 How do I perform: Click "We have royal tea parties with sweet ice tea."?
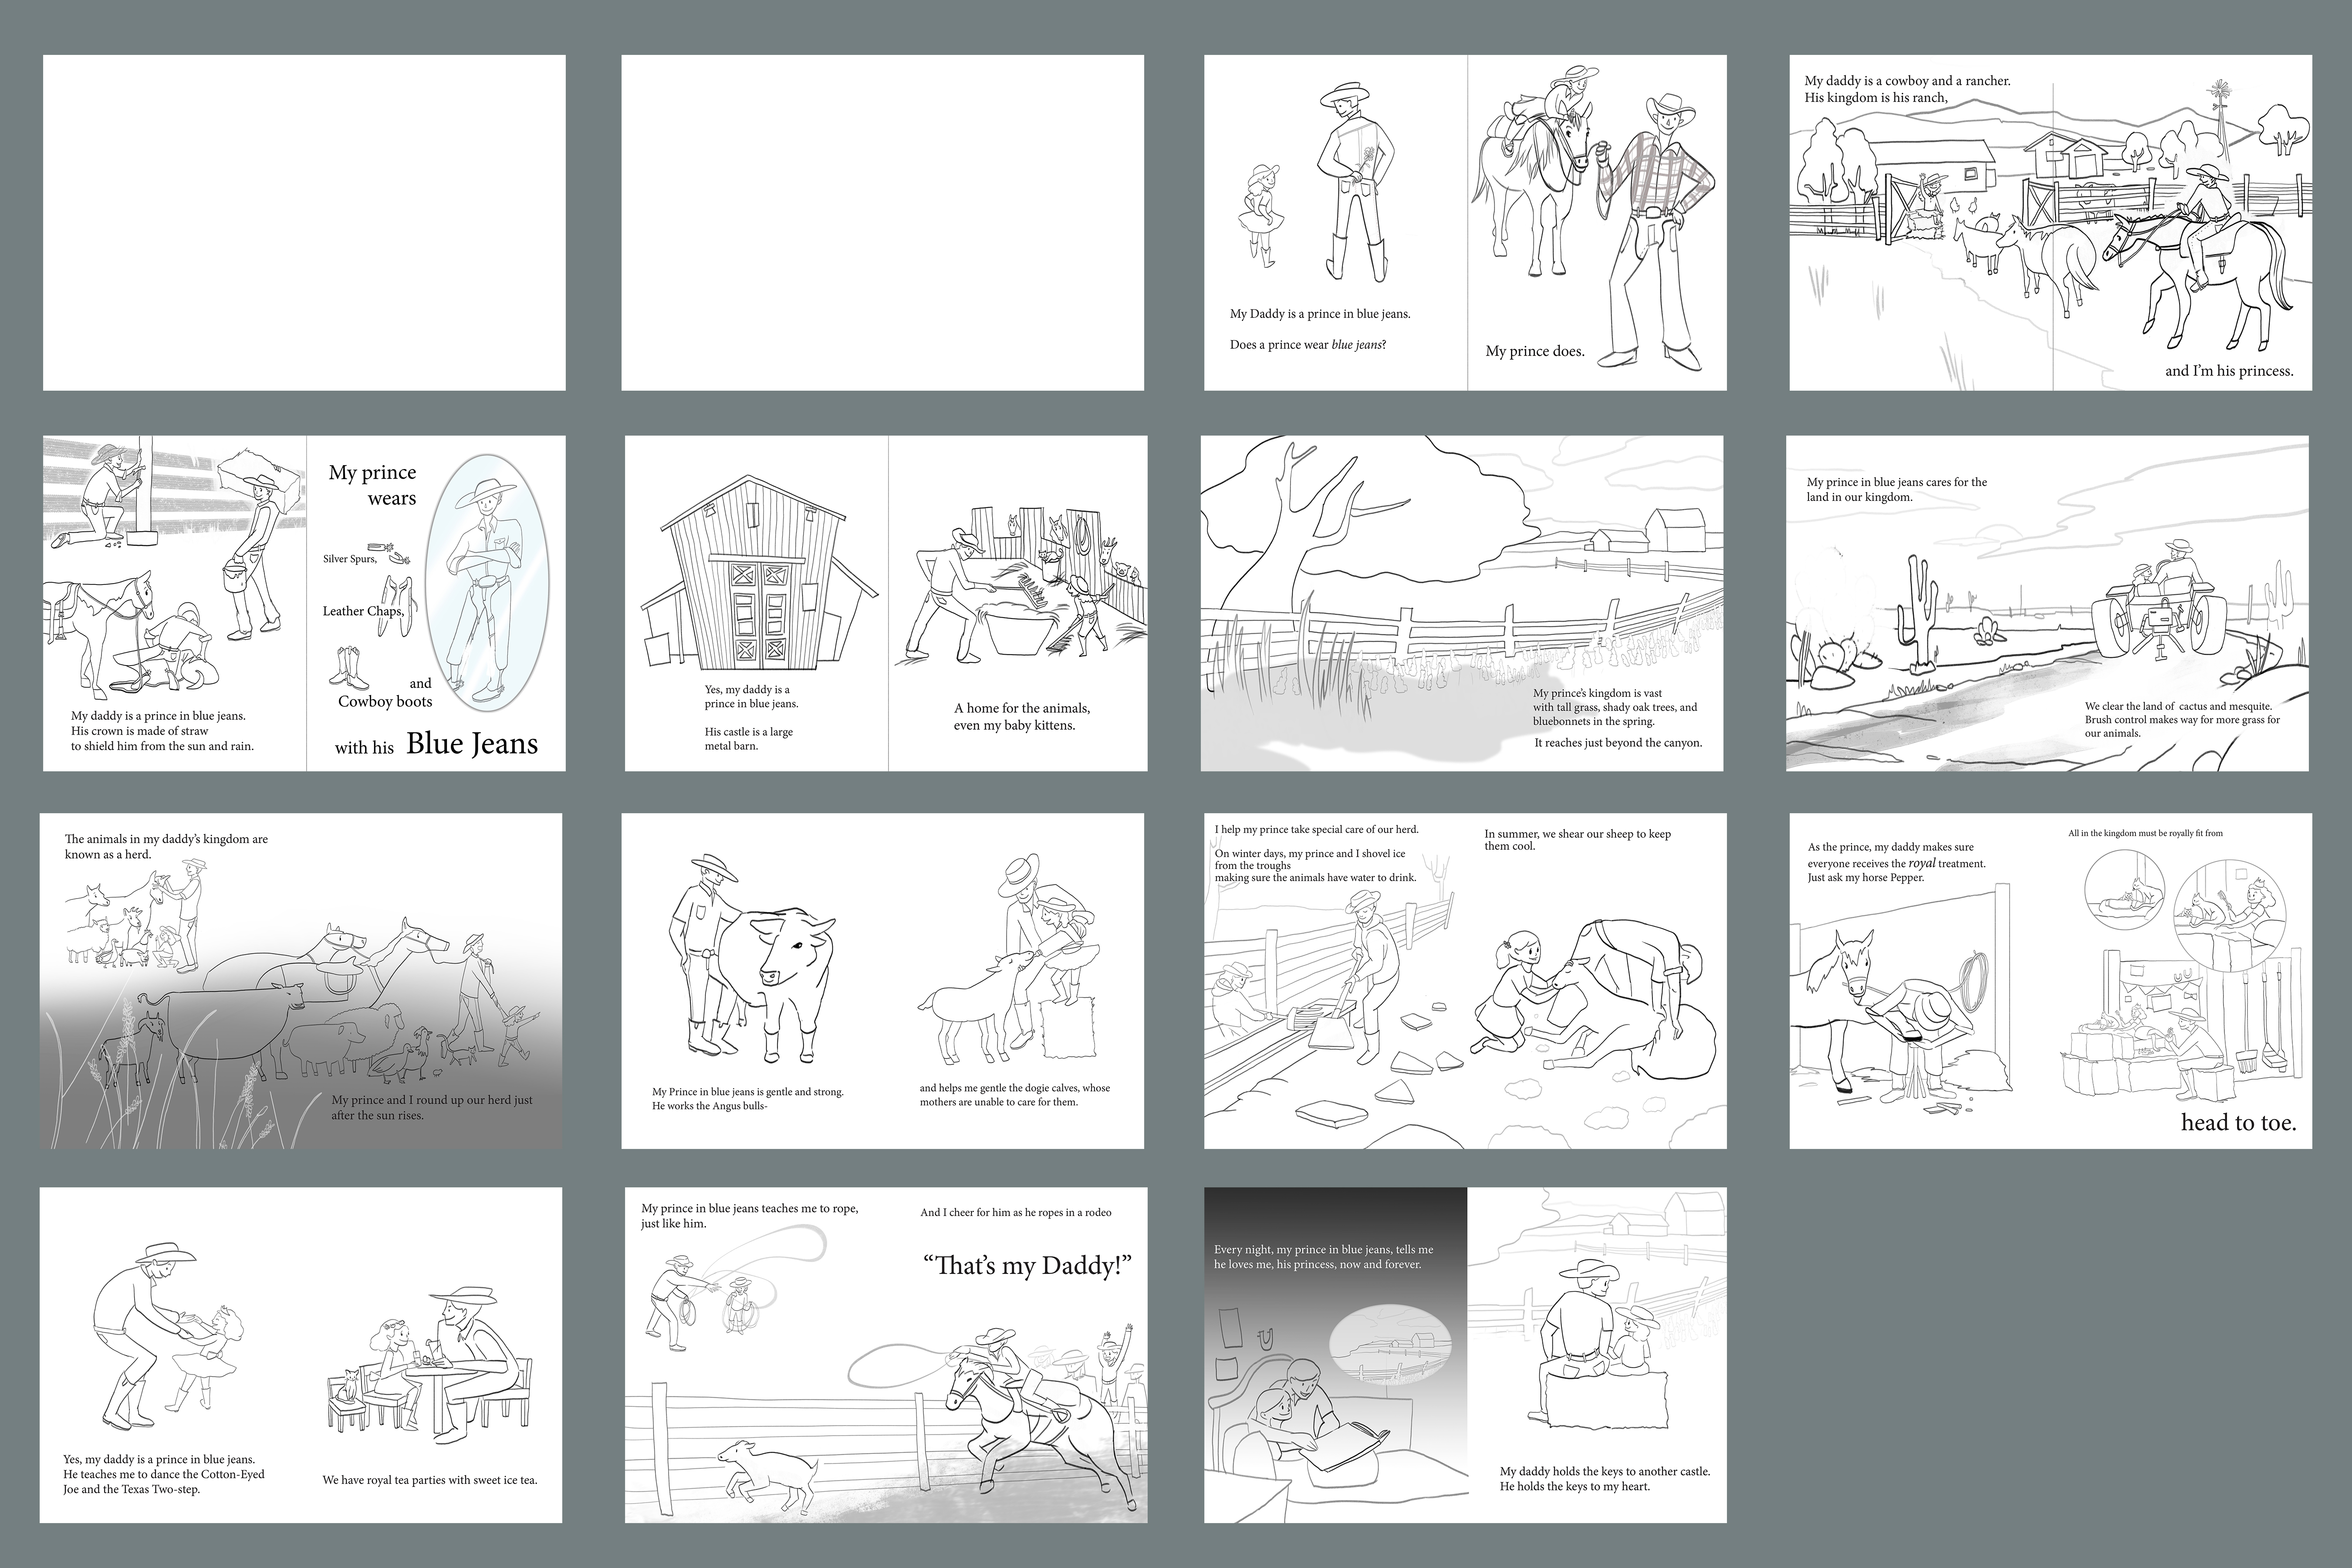(430, 1480)
